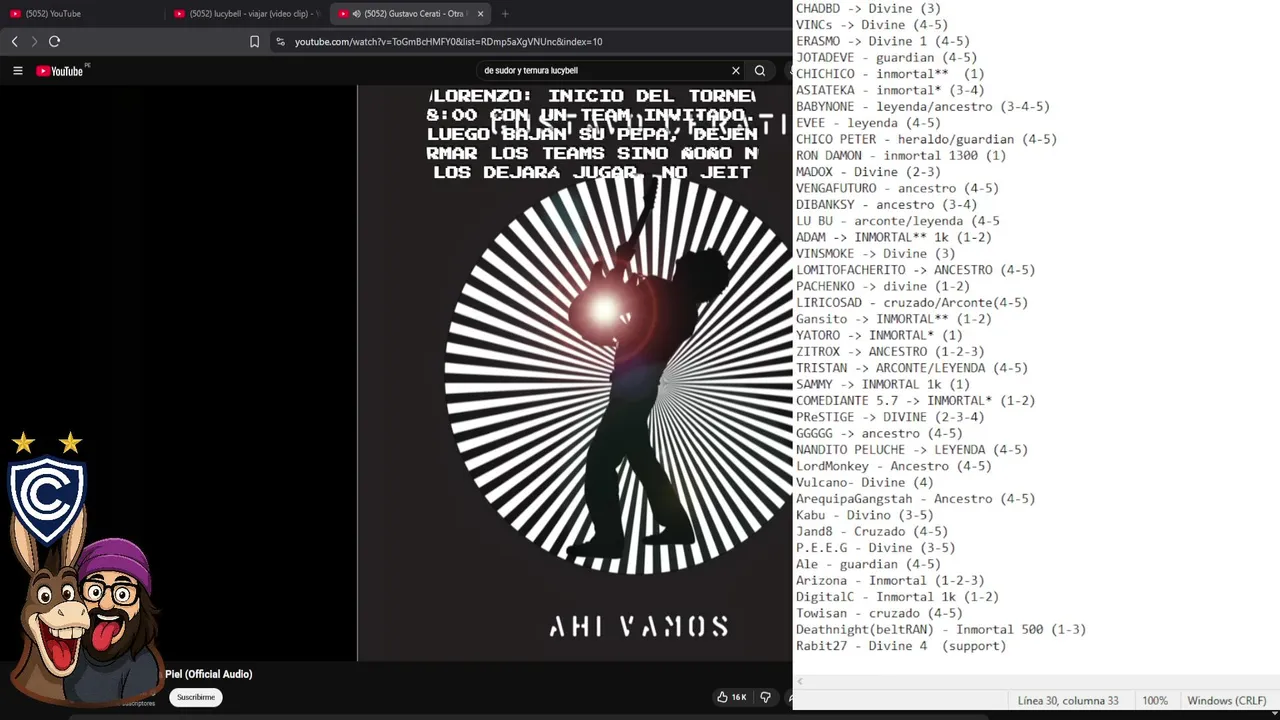
Task: Click 'Windows (CRLF)' in the Notepad status bar
Action: (x=1227, y=701)
